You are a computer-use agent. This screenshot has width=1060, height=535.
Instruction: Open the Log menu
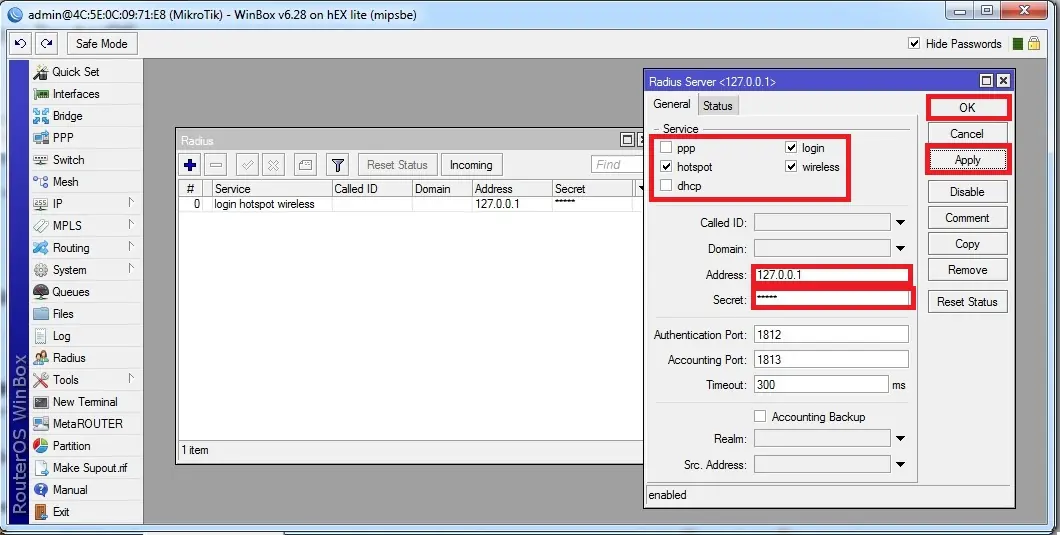tap(61, 335)
